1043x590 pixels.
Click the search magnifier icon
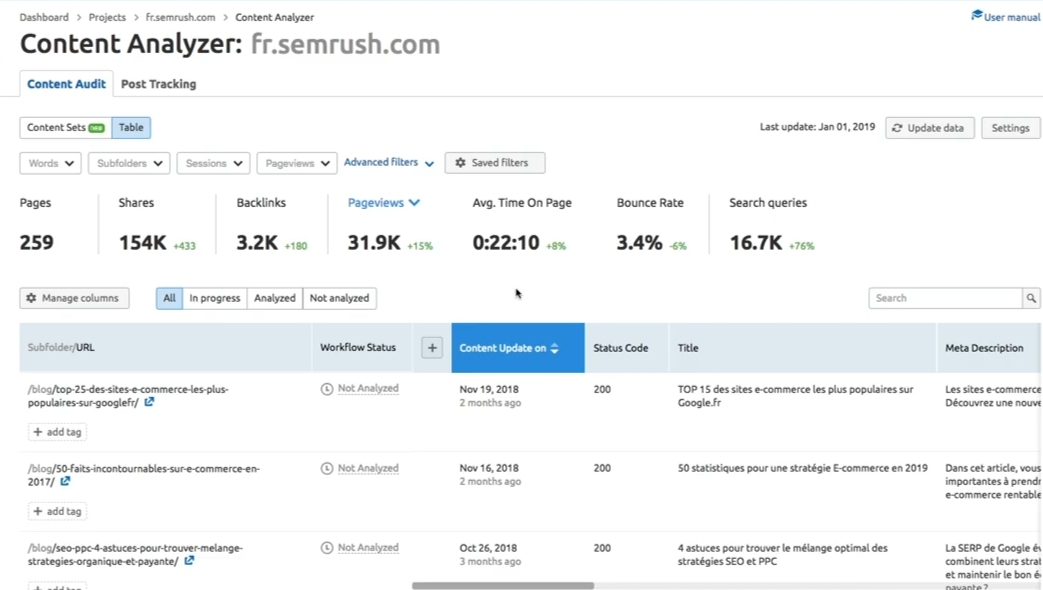coord(1031,298)
